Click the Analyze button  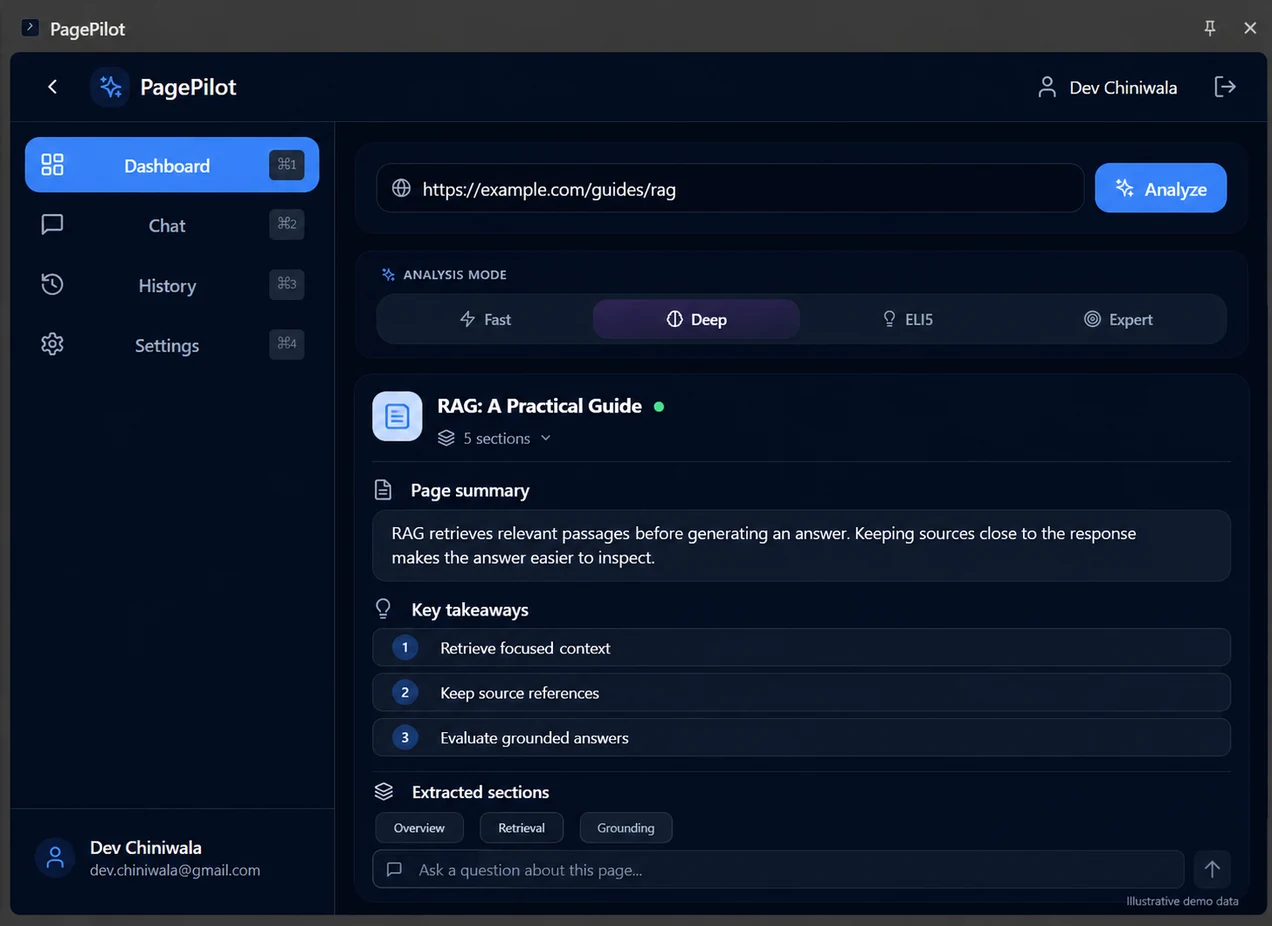coord(1160,188)
